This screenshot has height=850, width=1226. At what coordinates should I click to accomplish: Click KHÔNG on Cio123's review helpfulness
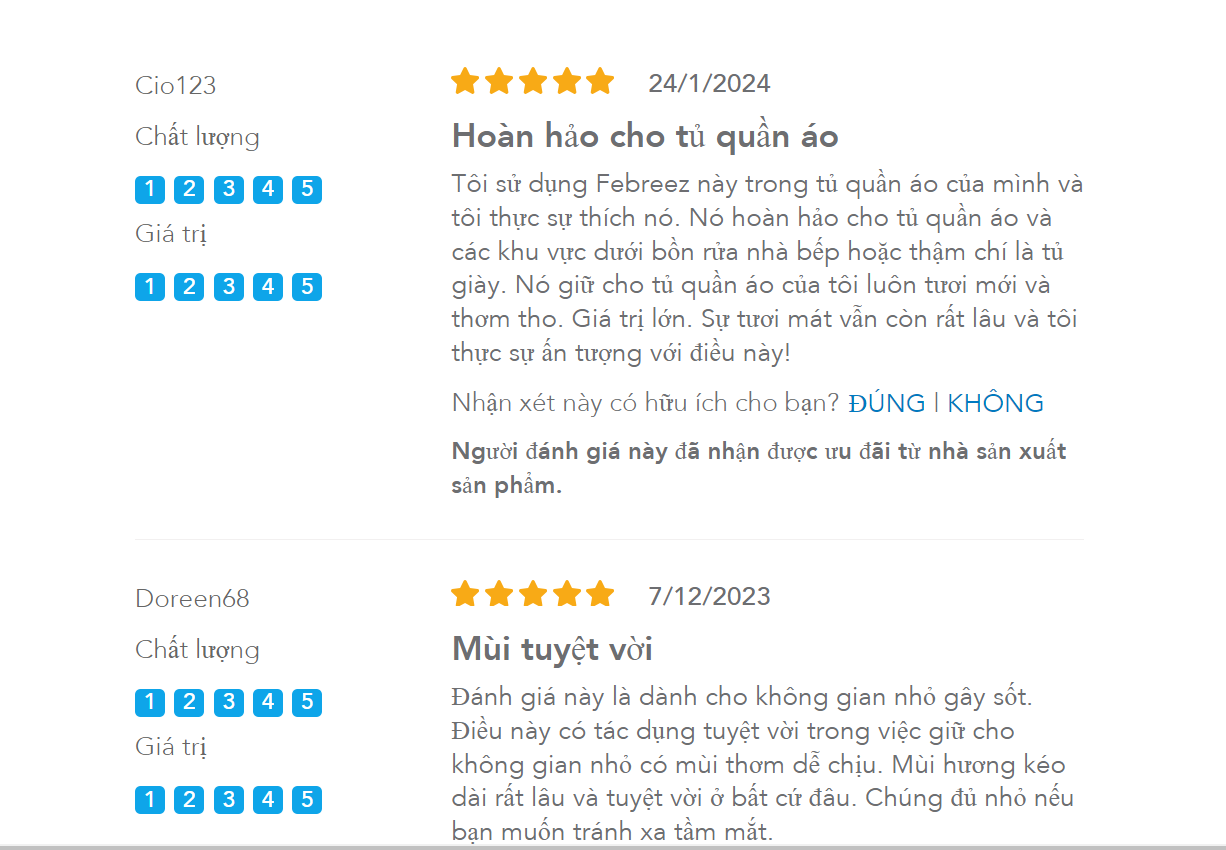coord(995,403)
